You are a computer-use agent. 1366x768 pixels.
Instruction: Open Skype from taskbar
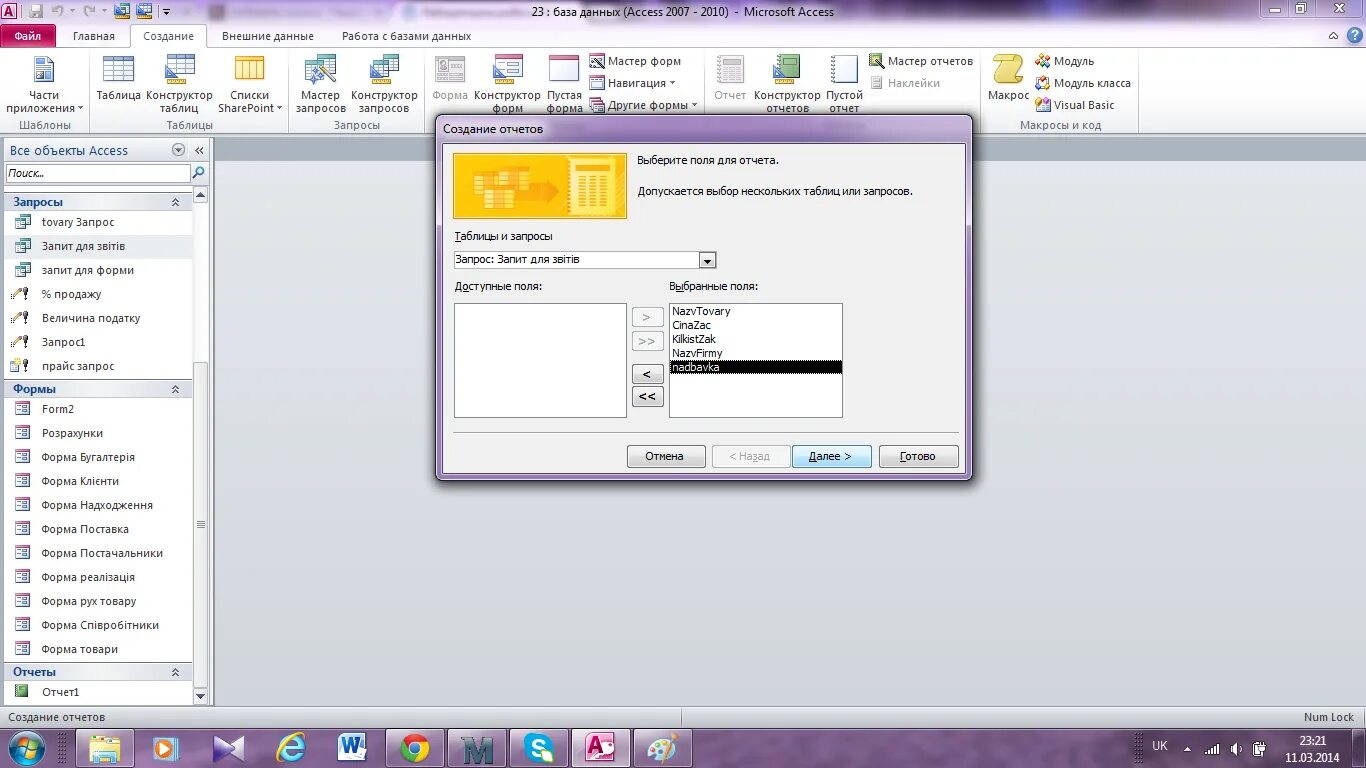click(x=539, y=748)
